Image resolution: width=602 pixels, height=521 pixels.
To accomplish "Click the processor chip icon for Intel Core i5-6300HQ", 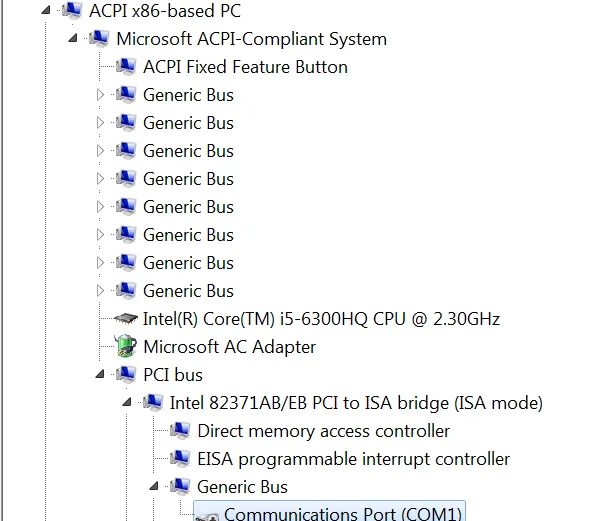I will pos(126,318).
